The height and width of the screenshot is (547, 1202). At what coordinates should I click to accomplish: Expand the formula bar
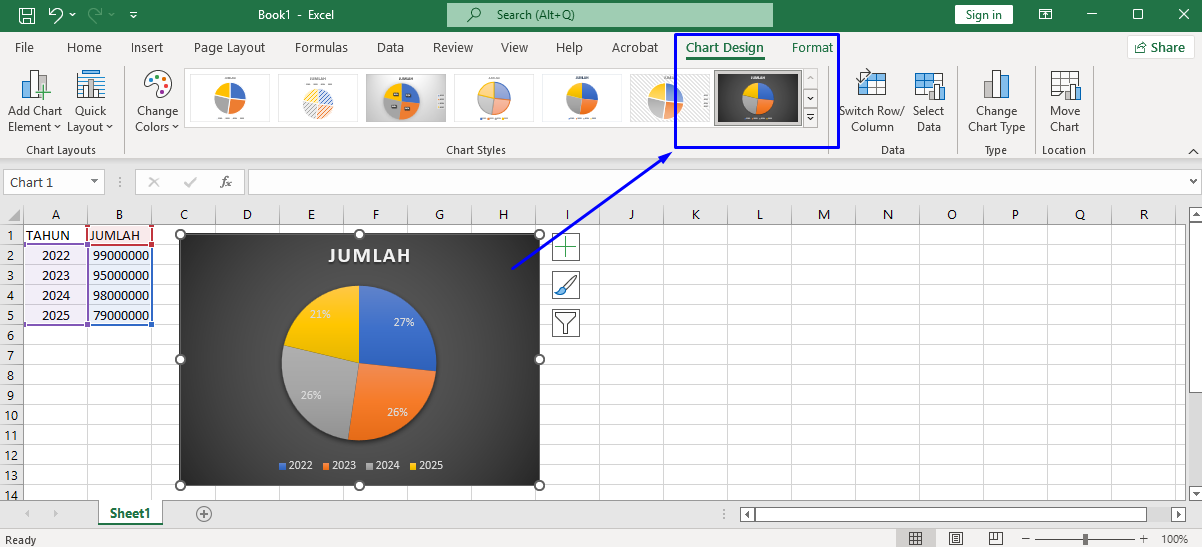point(1192,182)
